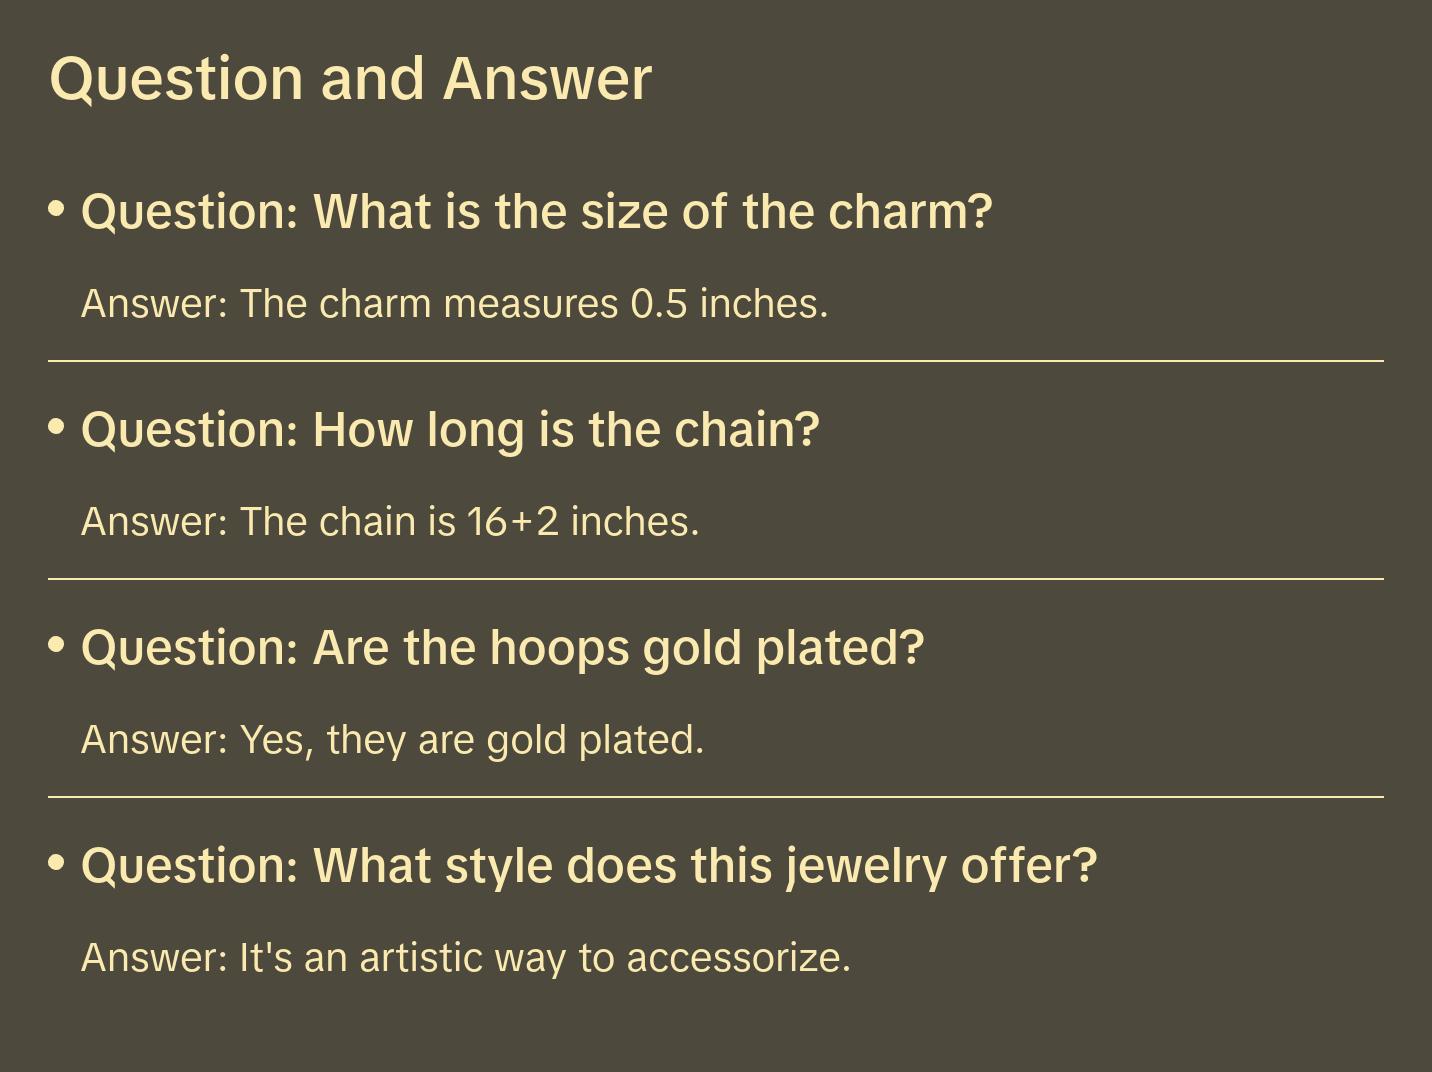The height and width of the screenshot is (1072, 1432).
Task: Click the answer about an artistic way to accessorize
Action: pos(465,958)
